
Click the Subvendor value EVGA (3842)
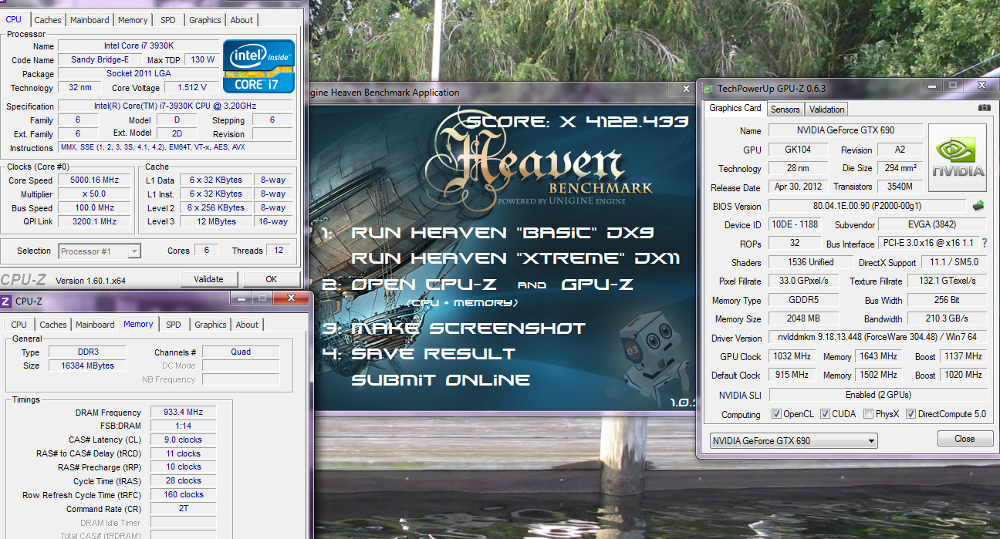(932, 225)
